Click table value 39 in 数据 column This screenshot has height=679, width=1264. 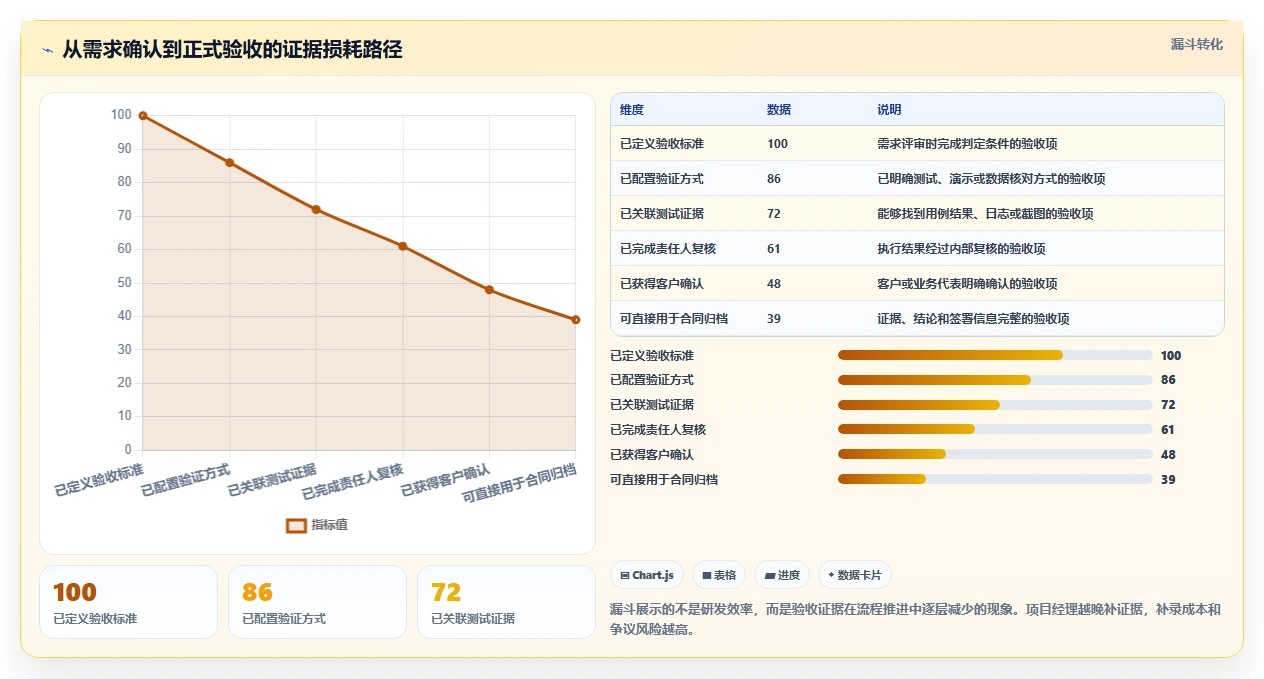[x=774, y=319]
